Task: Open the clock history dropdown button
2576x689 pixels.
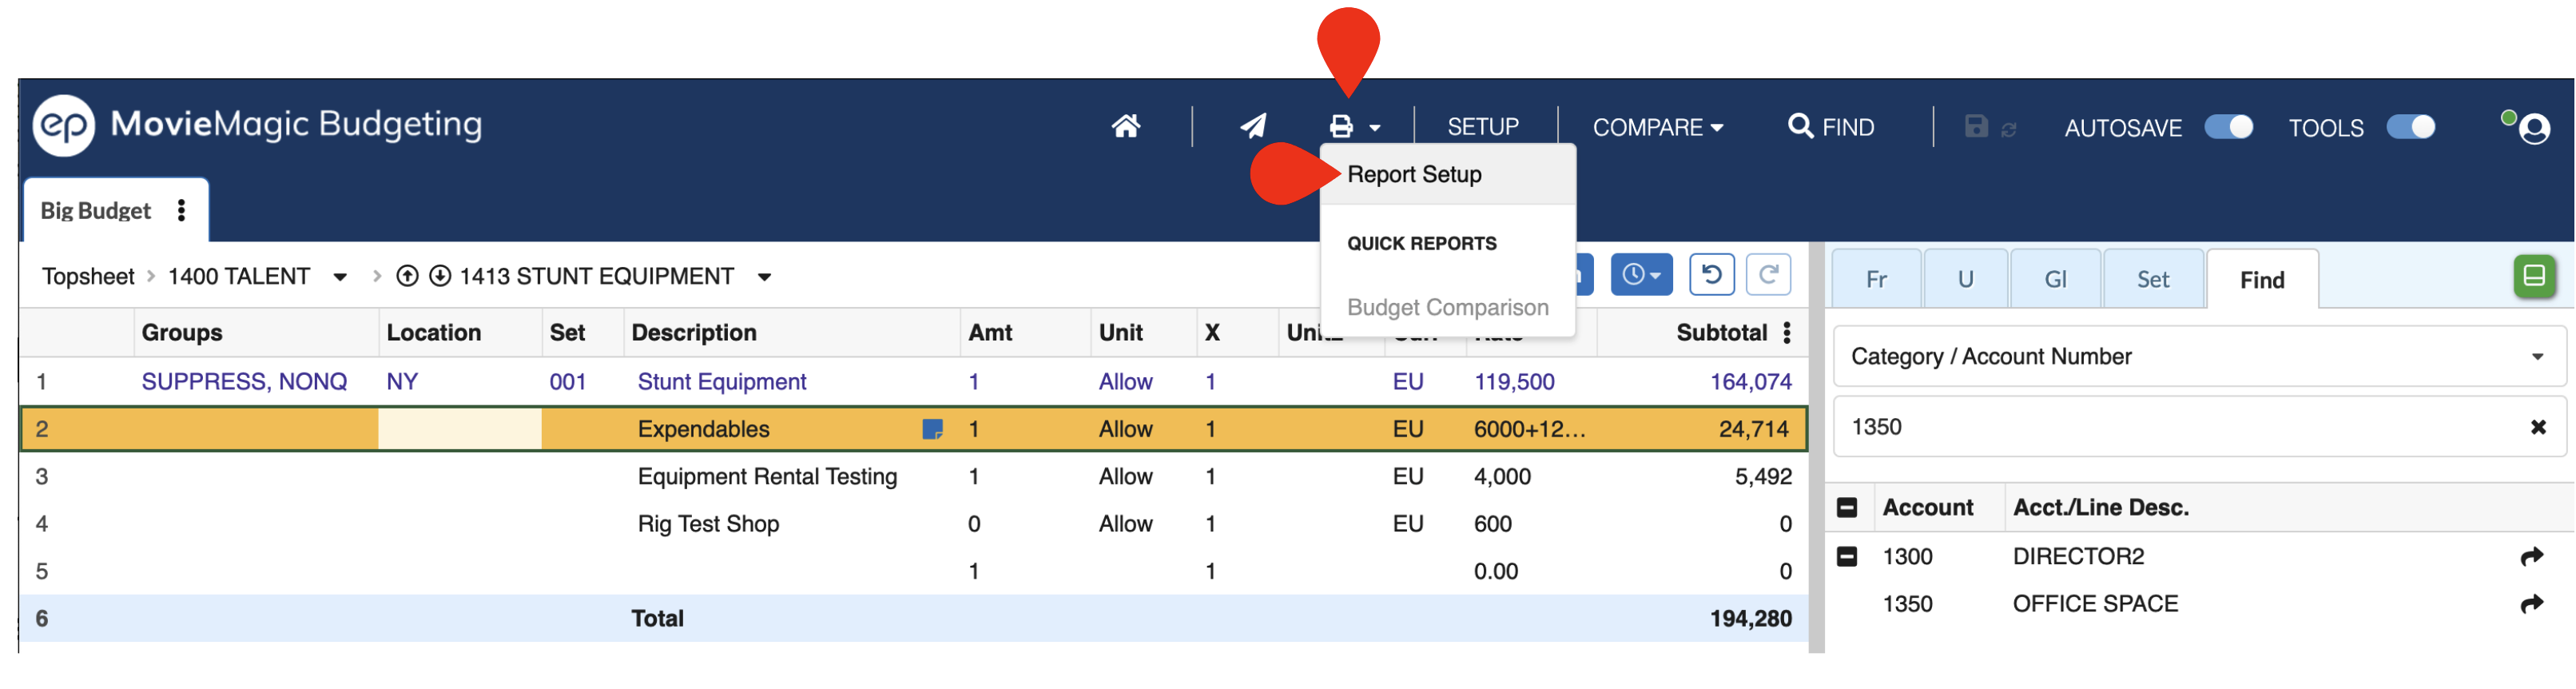Action: coord(1641,275)
